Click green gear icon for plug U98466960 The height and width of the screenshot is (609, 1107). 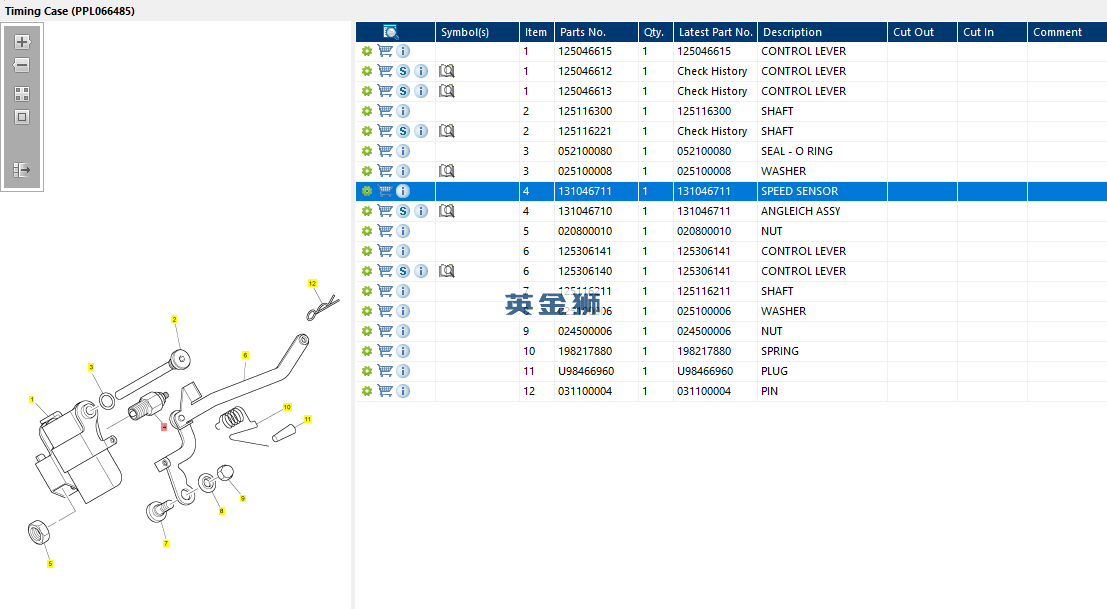pyautogui.click(x=366, y=371)
